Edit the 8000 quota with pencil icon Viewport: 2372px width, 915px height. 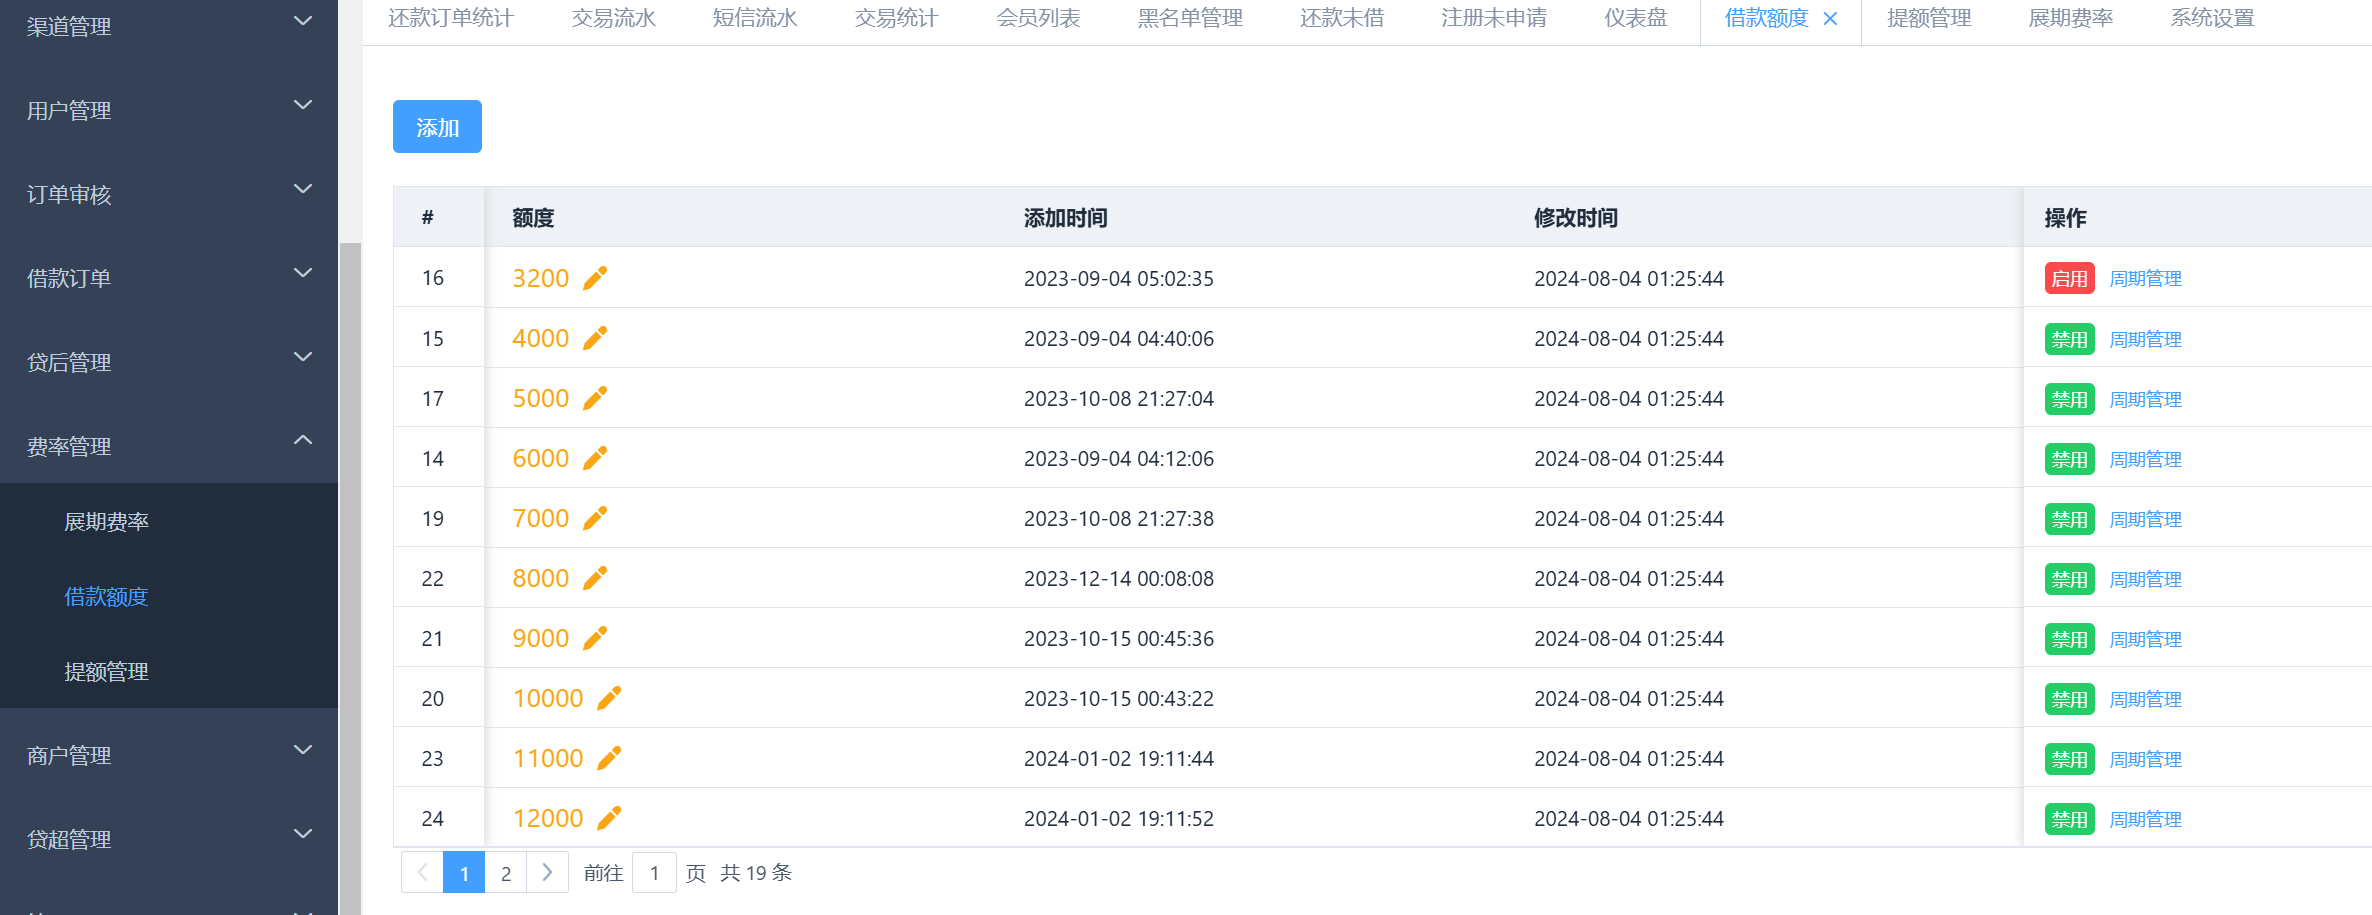[595, 578]
